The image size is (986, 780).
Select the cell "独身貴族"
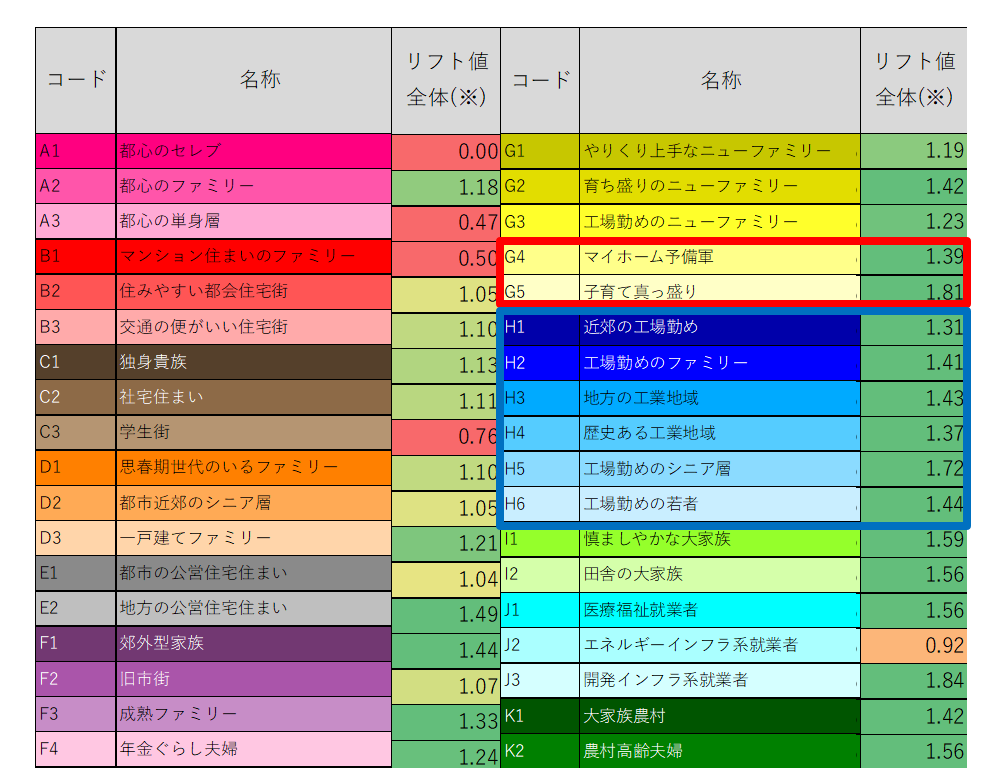(x=253, y=362)
